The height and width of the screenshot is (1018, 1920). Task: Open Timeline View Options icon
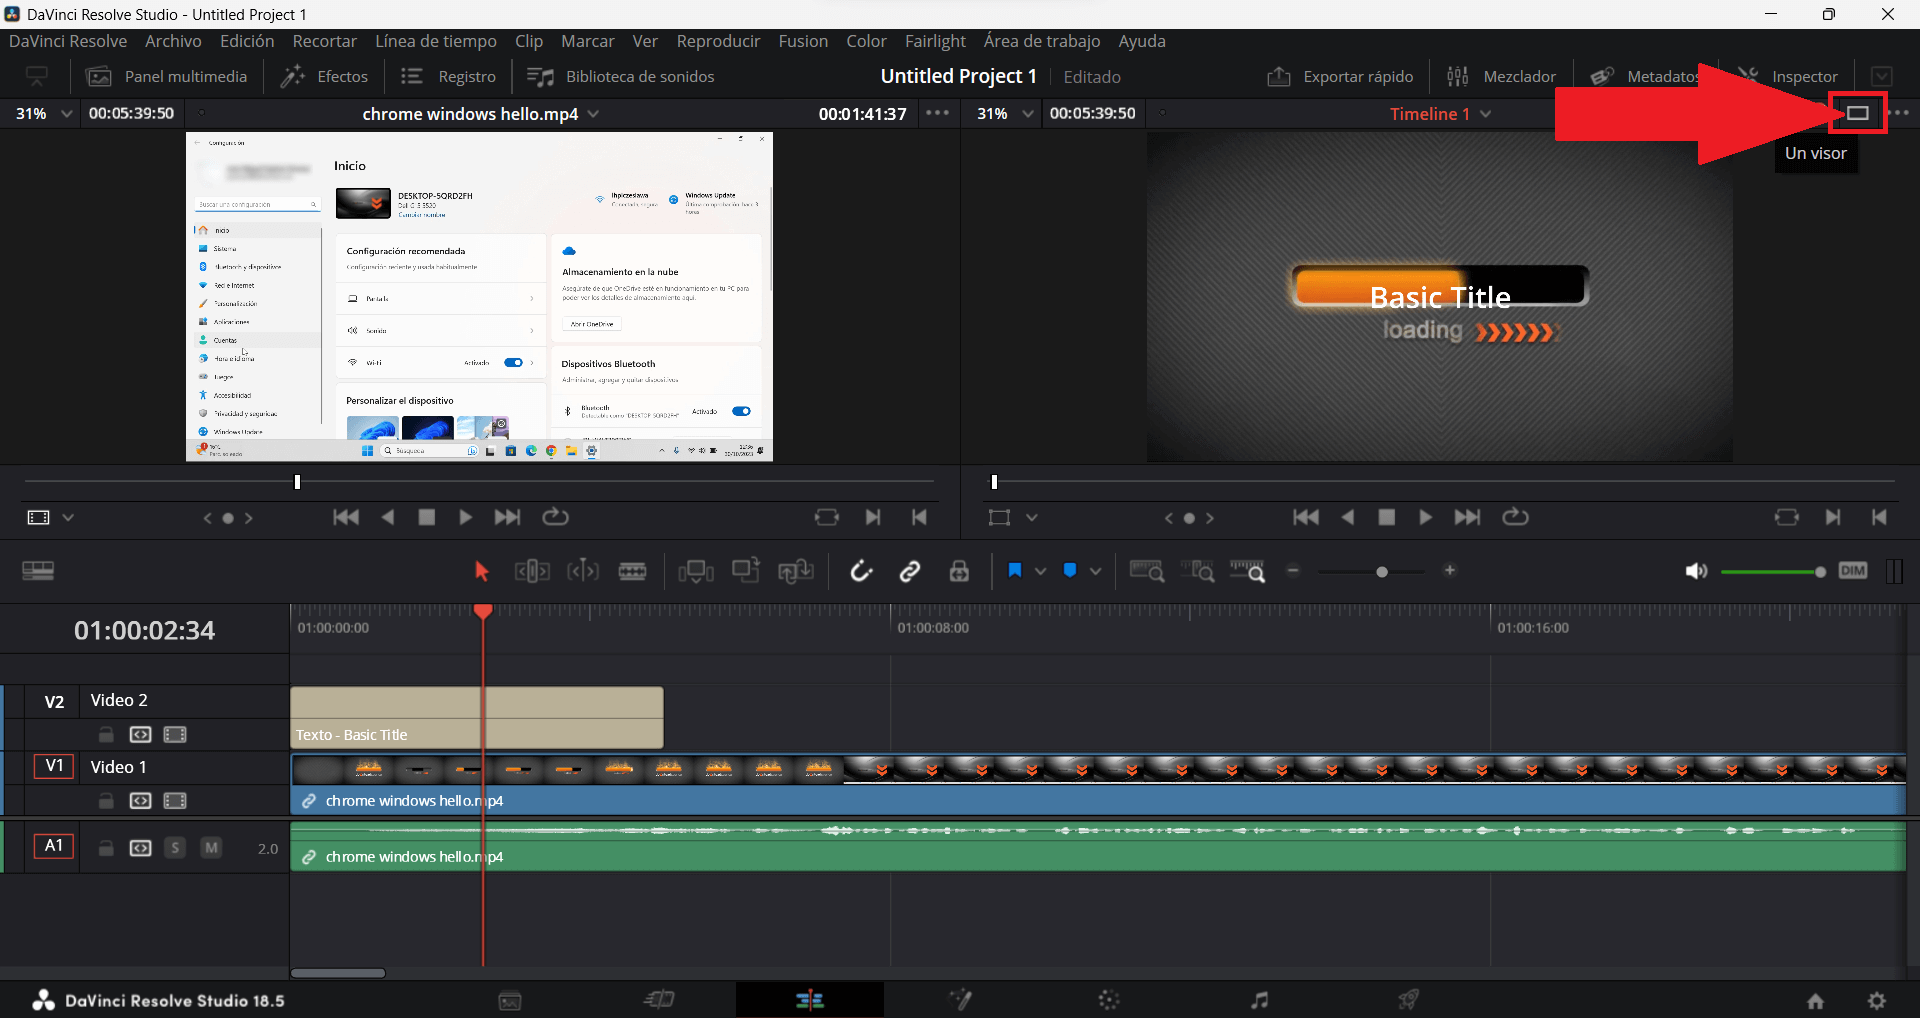(38, 571)
